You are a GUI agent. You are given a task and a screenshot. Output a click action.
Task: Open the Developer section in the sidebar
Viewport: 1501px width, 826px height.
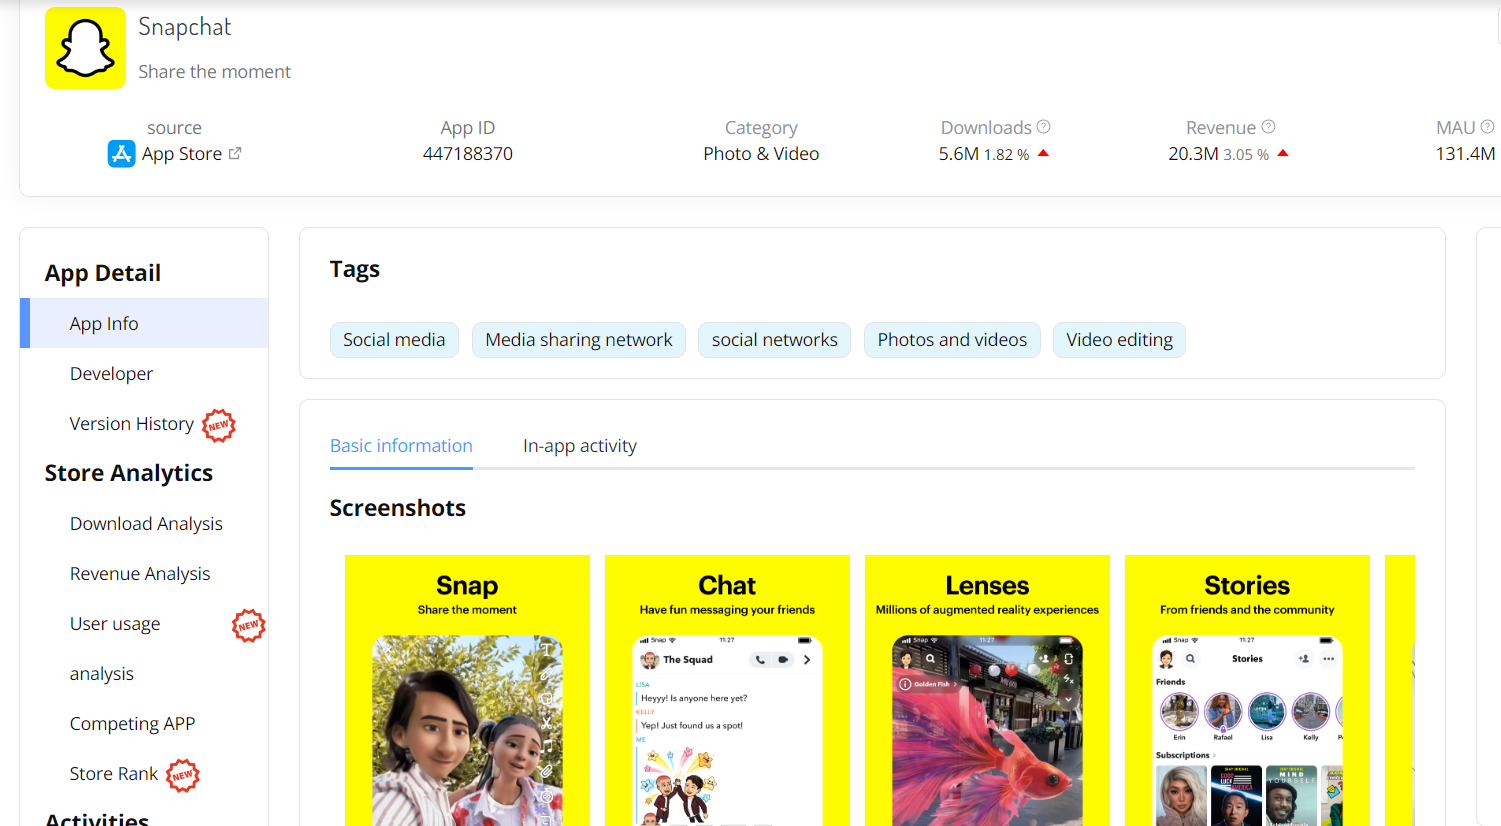[111, 373]
